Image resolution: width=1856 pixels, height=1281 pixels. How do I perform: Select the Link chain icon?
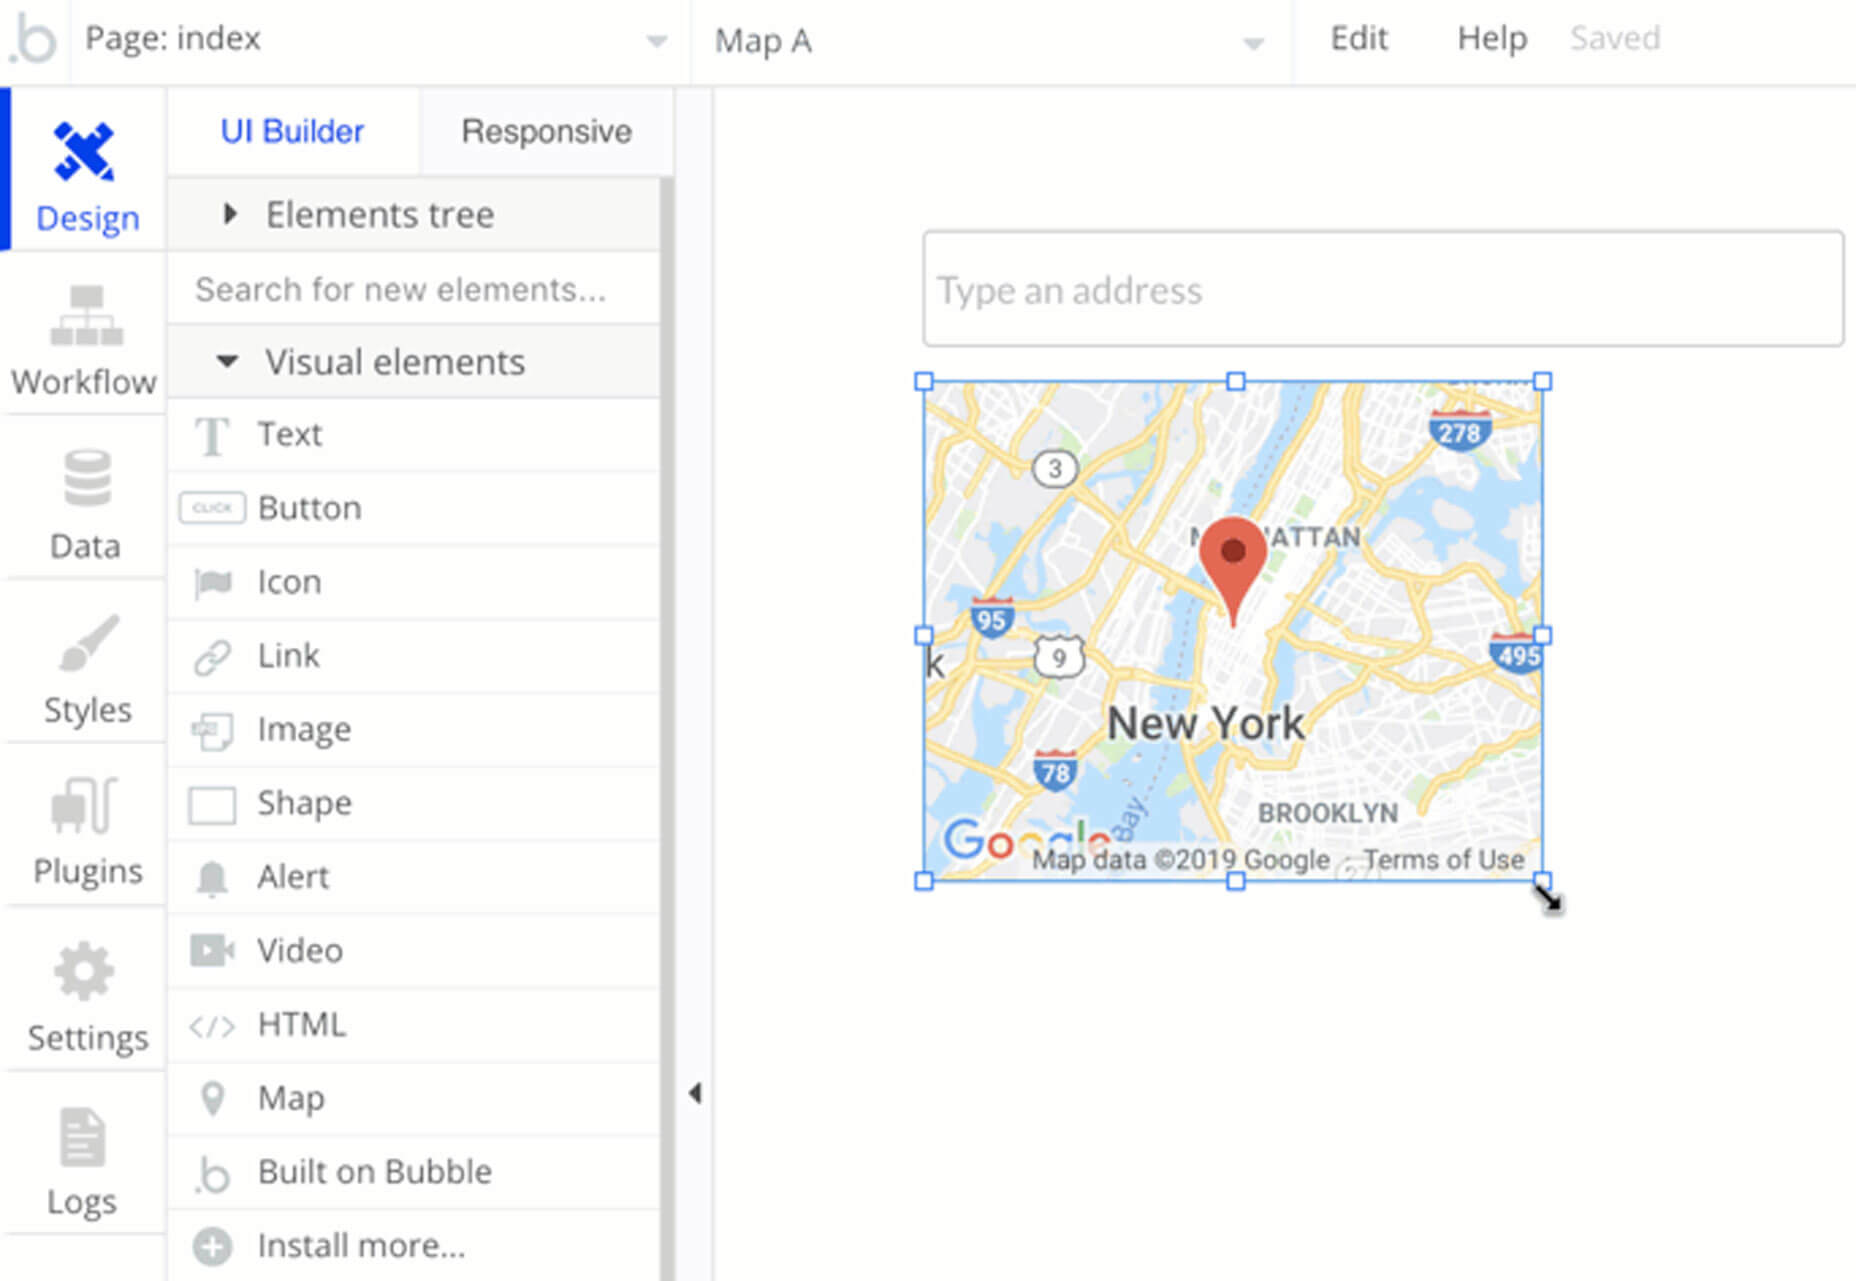point(212,657)
